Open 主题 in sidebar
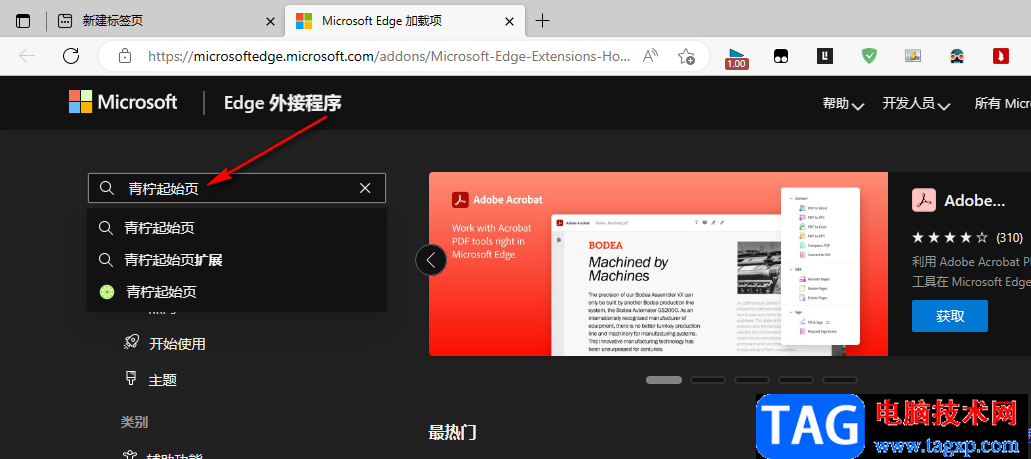 coord(162,379)
